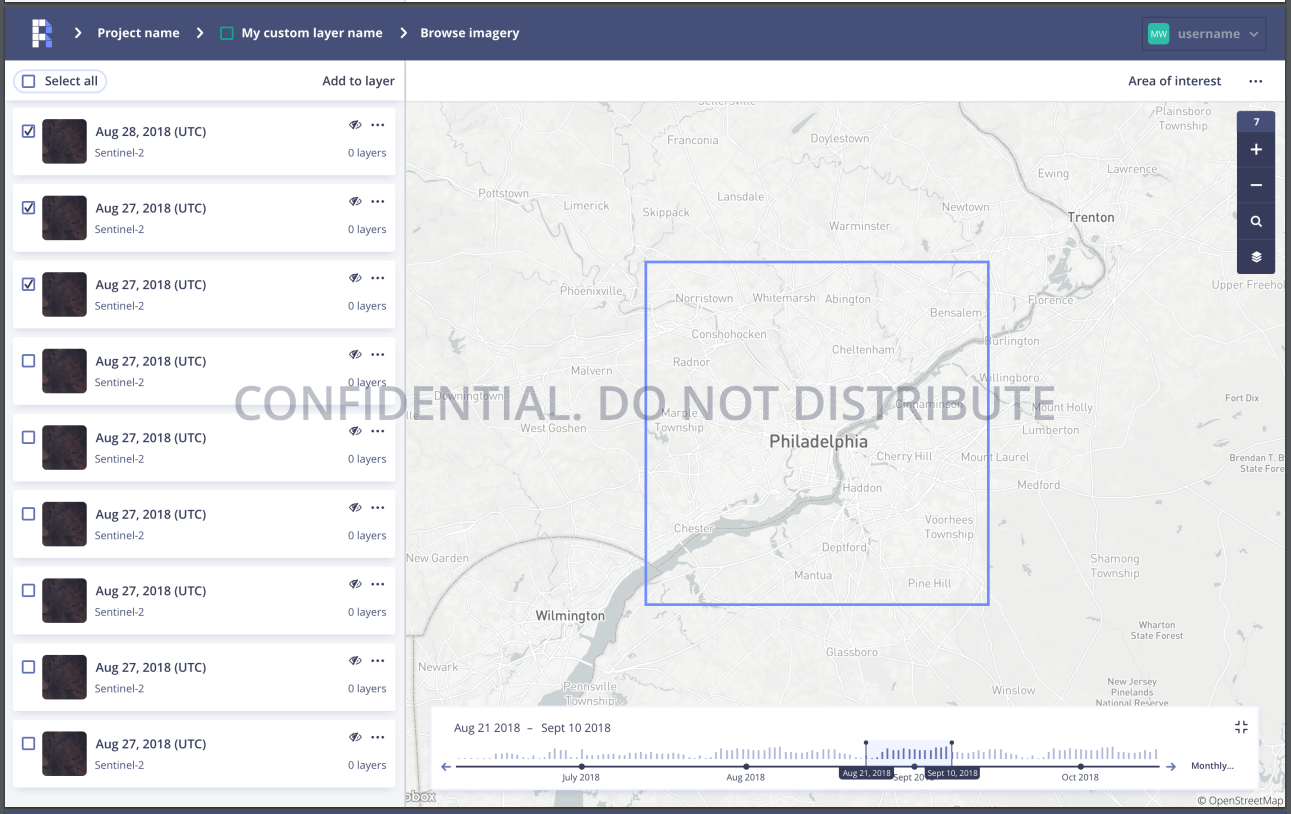Click the Aug 2018 timeline marker
The image size is (1291, 814).
pyautogui.click(x=746, y=767)
